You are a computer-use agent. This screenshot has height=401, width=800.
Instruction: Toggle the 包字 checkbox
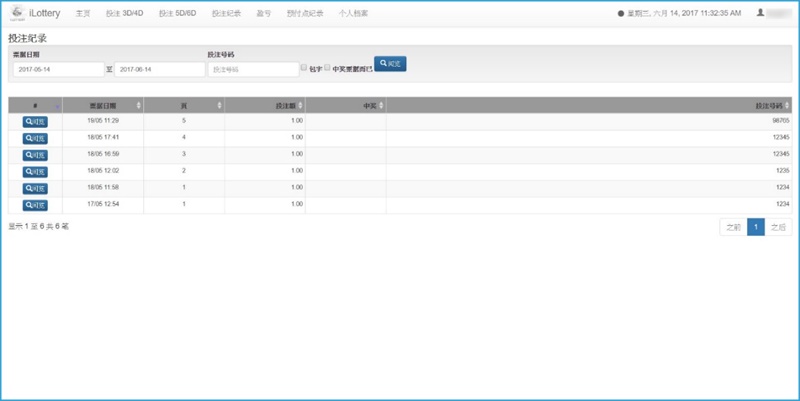coord(305,68)
